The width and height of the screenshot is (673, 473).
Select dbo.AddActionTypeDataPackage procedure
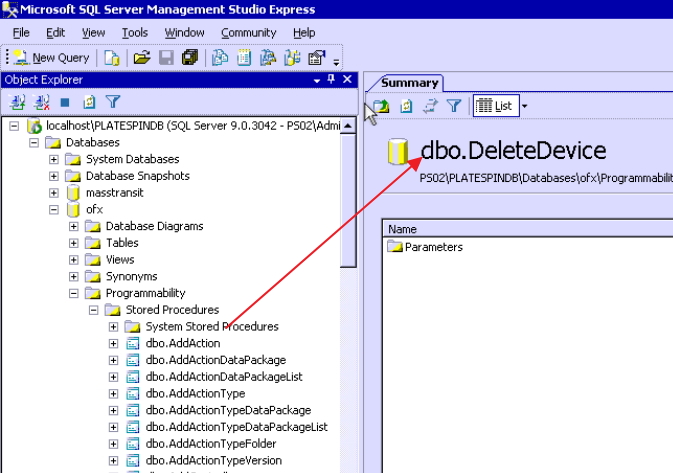point(228,410)
